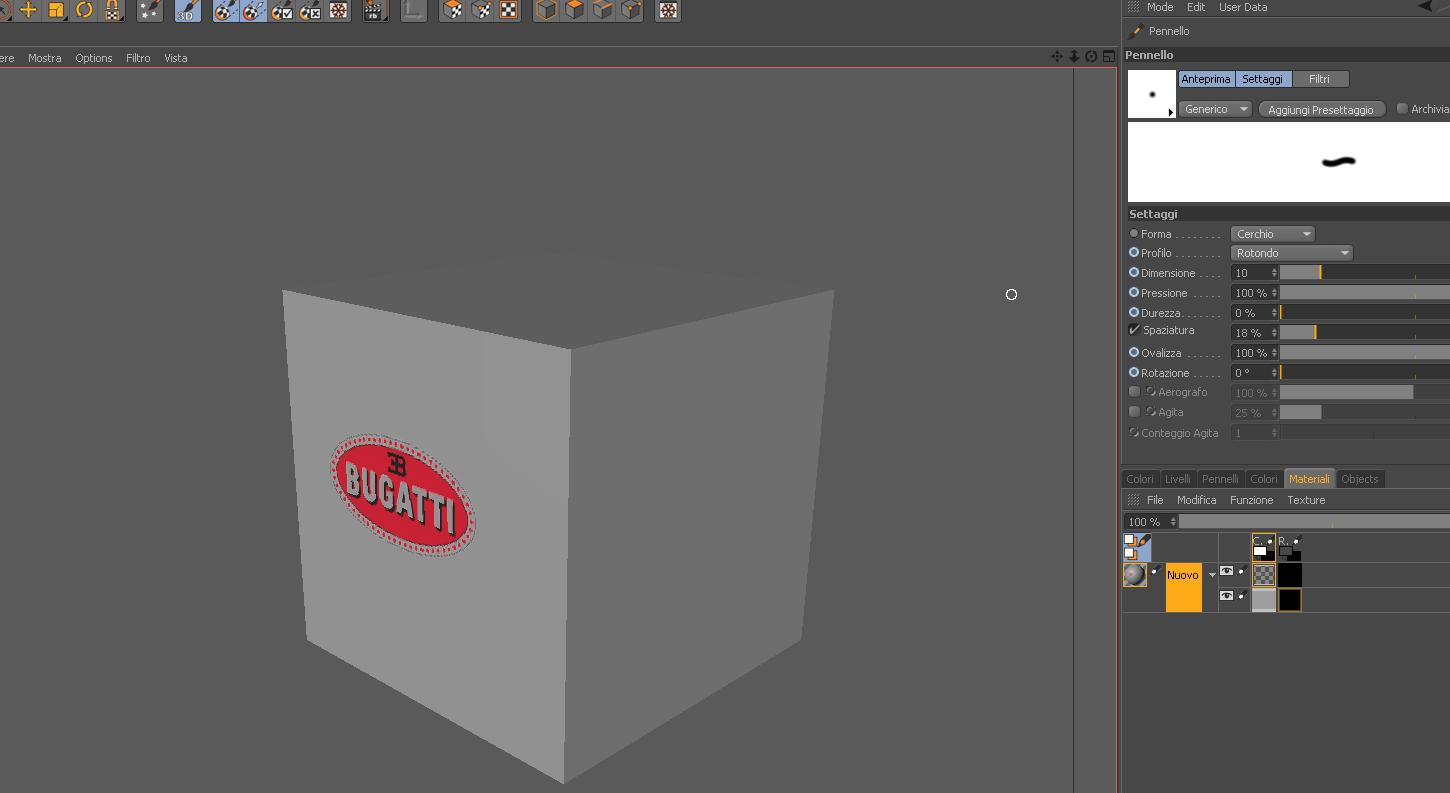Click the apply projection checkmark icon
Image resolution: width=1450 pixels, height=793 pixels.
282,10
